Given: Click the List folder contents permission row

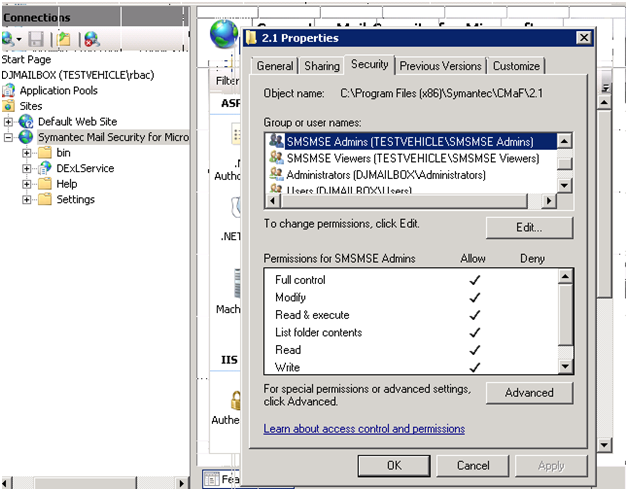Looking at the screenshot, I should 411,332.
